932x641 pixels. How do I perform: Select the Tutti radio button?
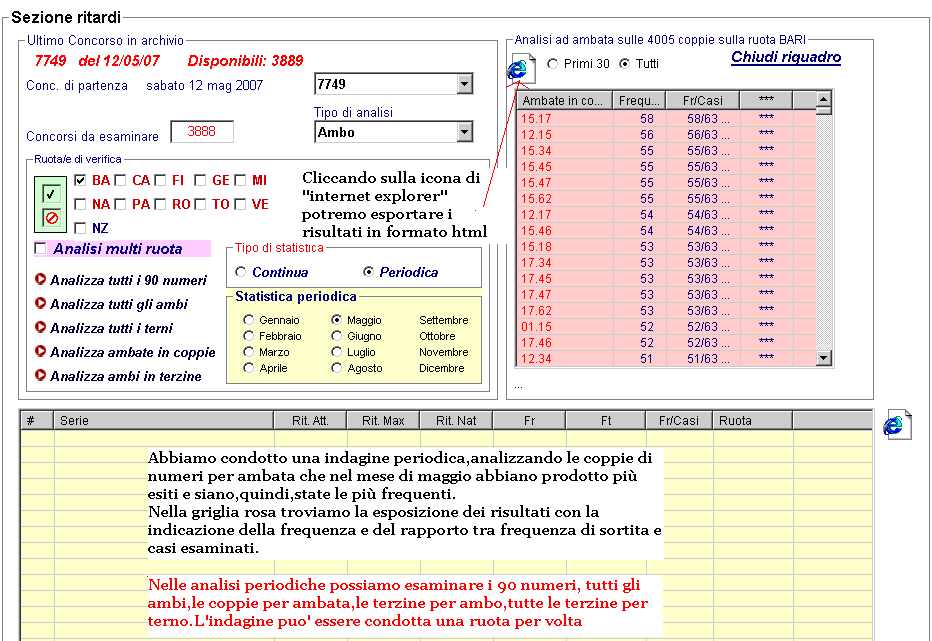[624, 63]
